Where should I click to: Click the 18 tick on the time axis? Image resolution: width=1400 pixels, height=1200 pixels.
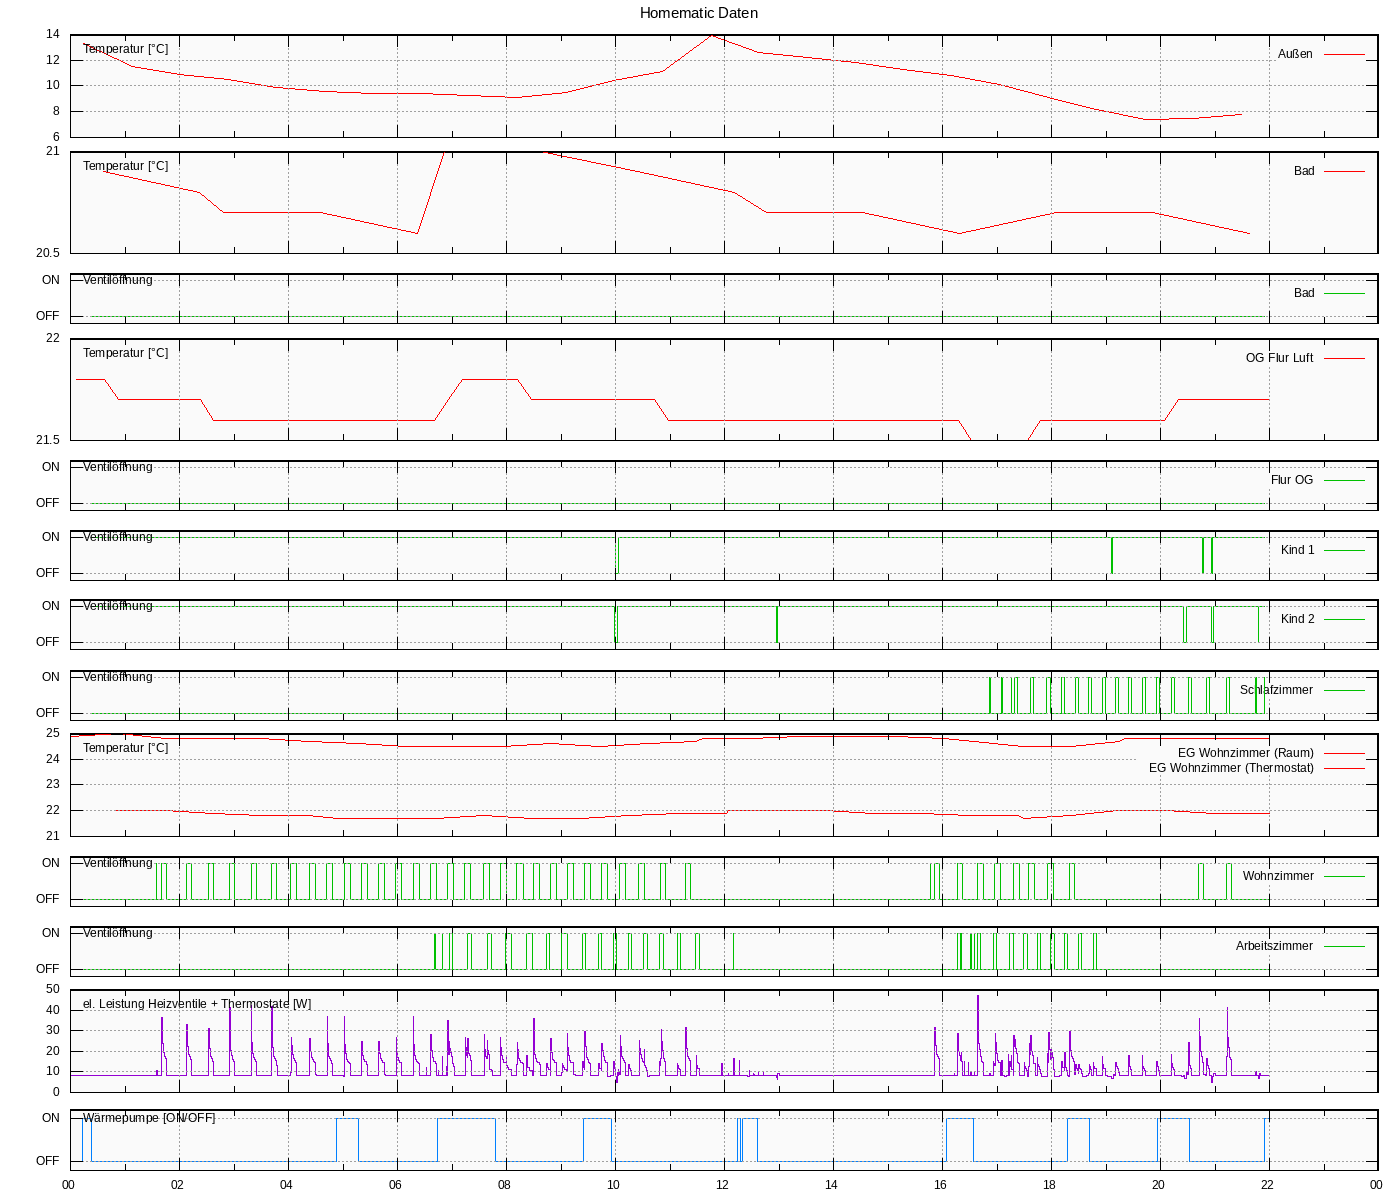click(1050, 1185)
